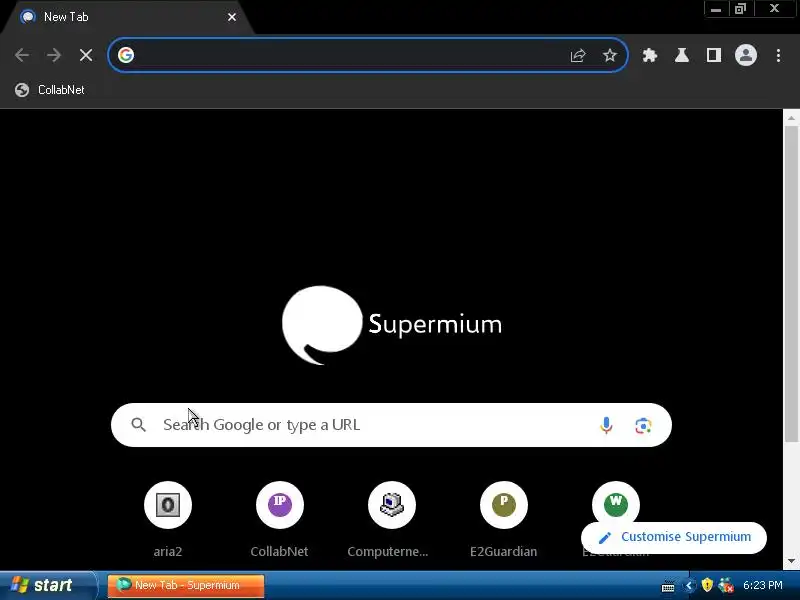Viewport: 800px width, 600px height.
Task: Restore down the Supermium window
Action: 740,9
